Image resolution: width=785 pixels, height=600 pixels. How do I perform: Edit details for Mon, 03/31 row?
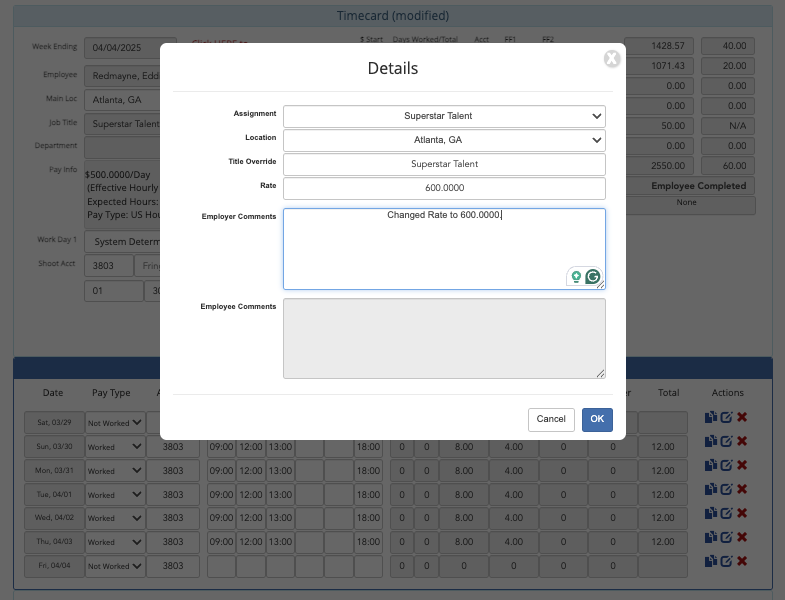(726, 465)
